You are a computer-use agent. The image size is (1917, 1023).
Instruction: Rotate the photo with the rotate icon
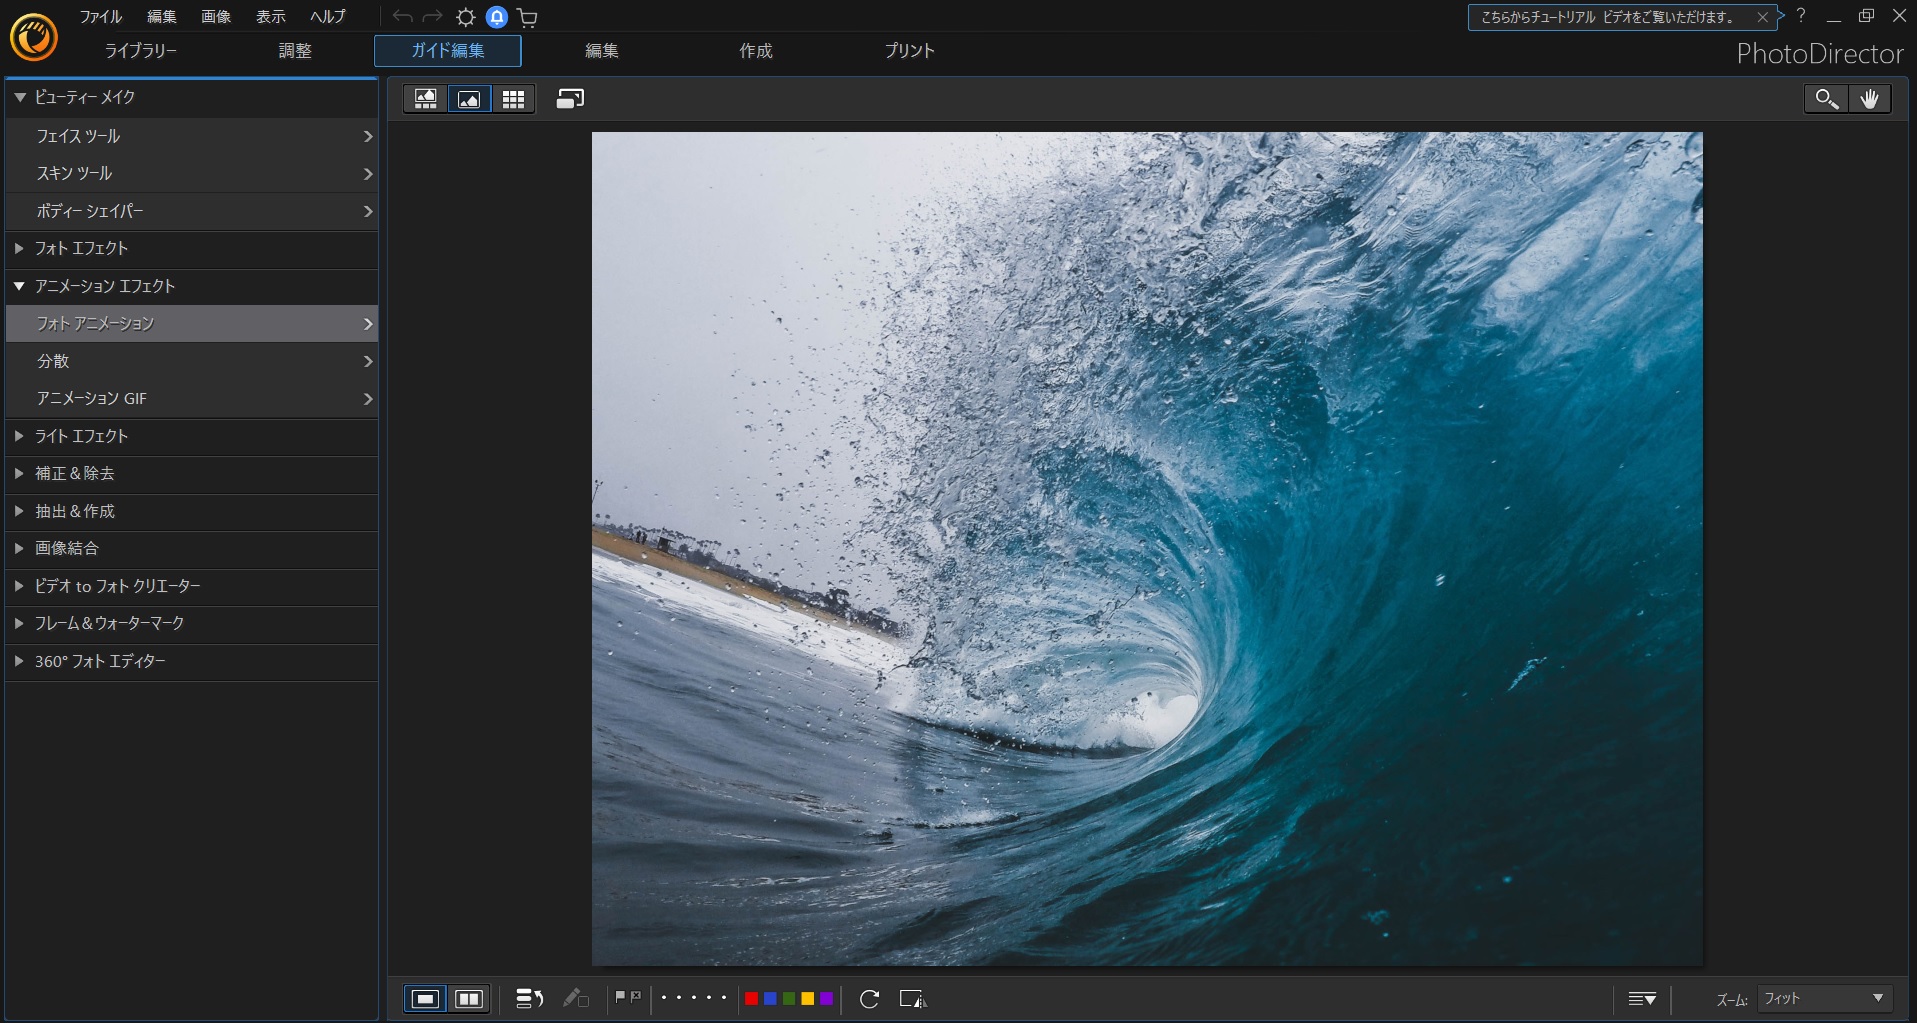pyautogui.click(x=869, y=998)
